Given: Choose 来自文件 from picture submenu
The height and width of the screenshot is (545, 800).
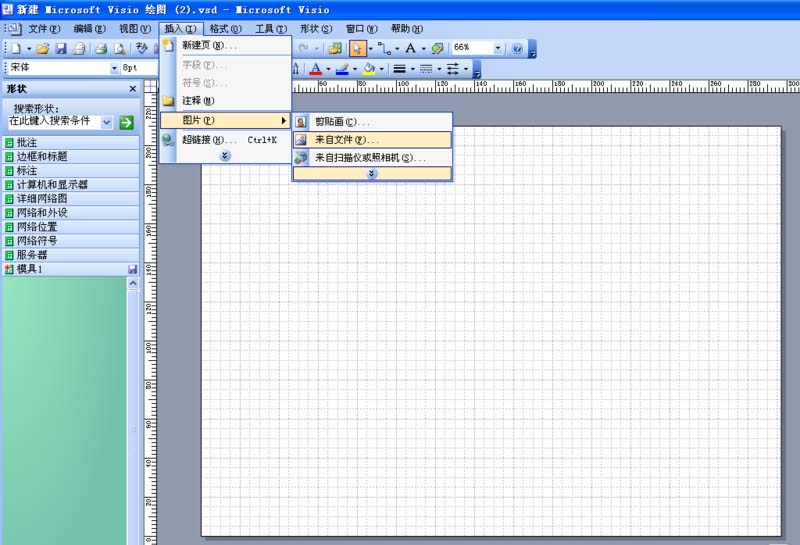Looking at the screenshot, I should 372,140.
